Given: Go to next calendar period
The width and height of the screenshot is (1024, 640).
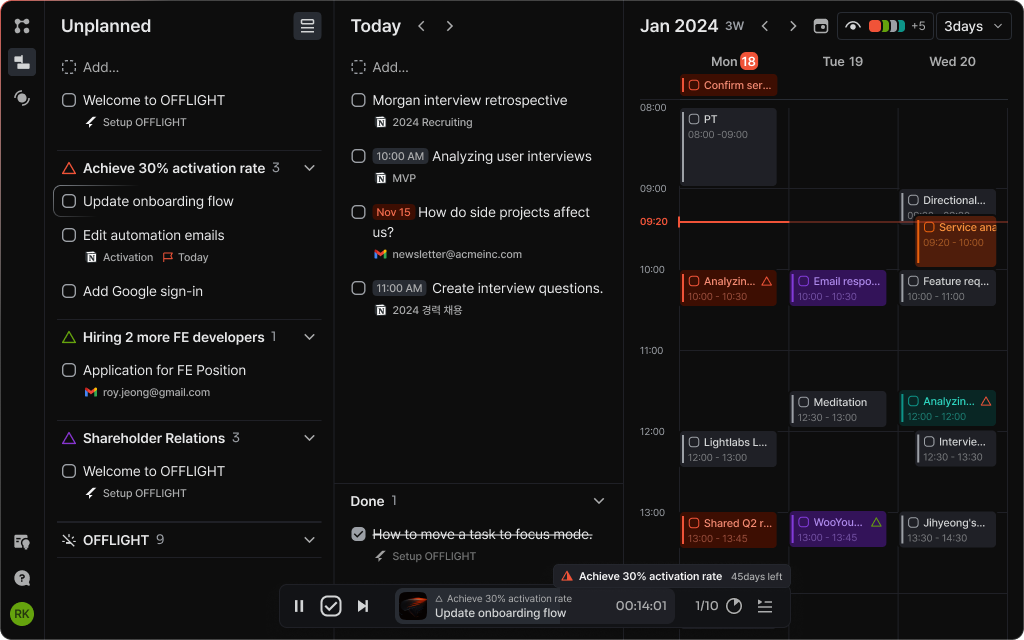Looking at the screenshot, I should [793, 26].
